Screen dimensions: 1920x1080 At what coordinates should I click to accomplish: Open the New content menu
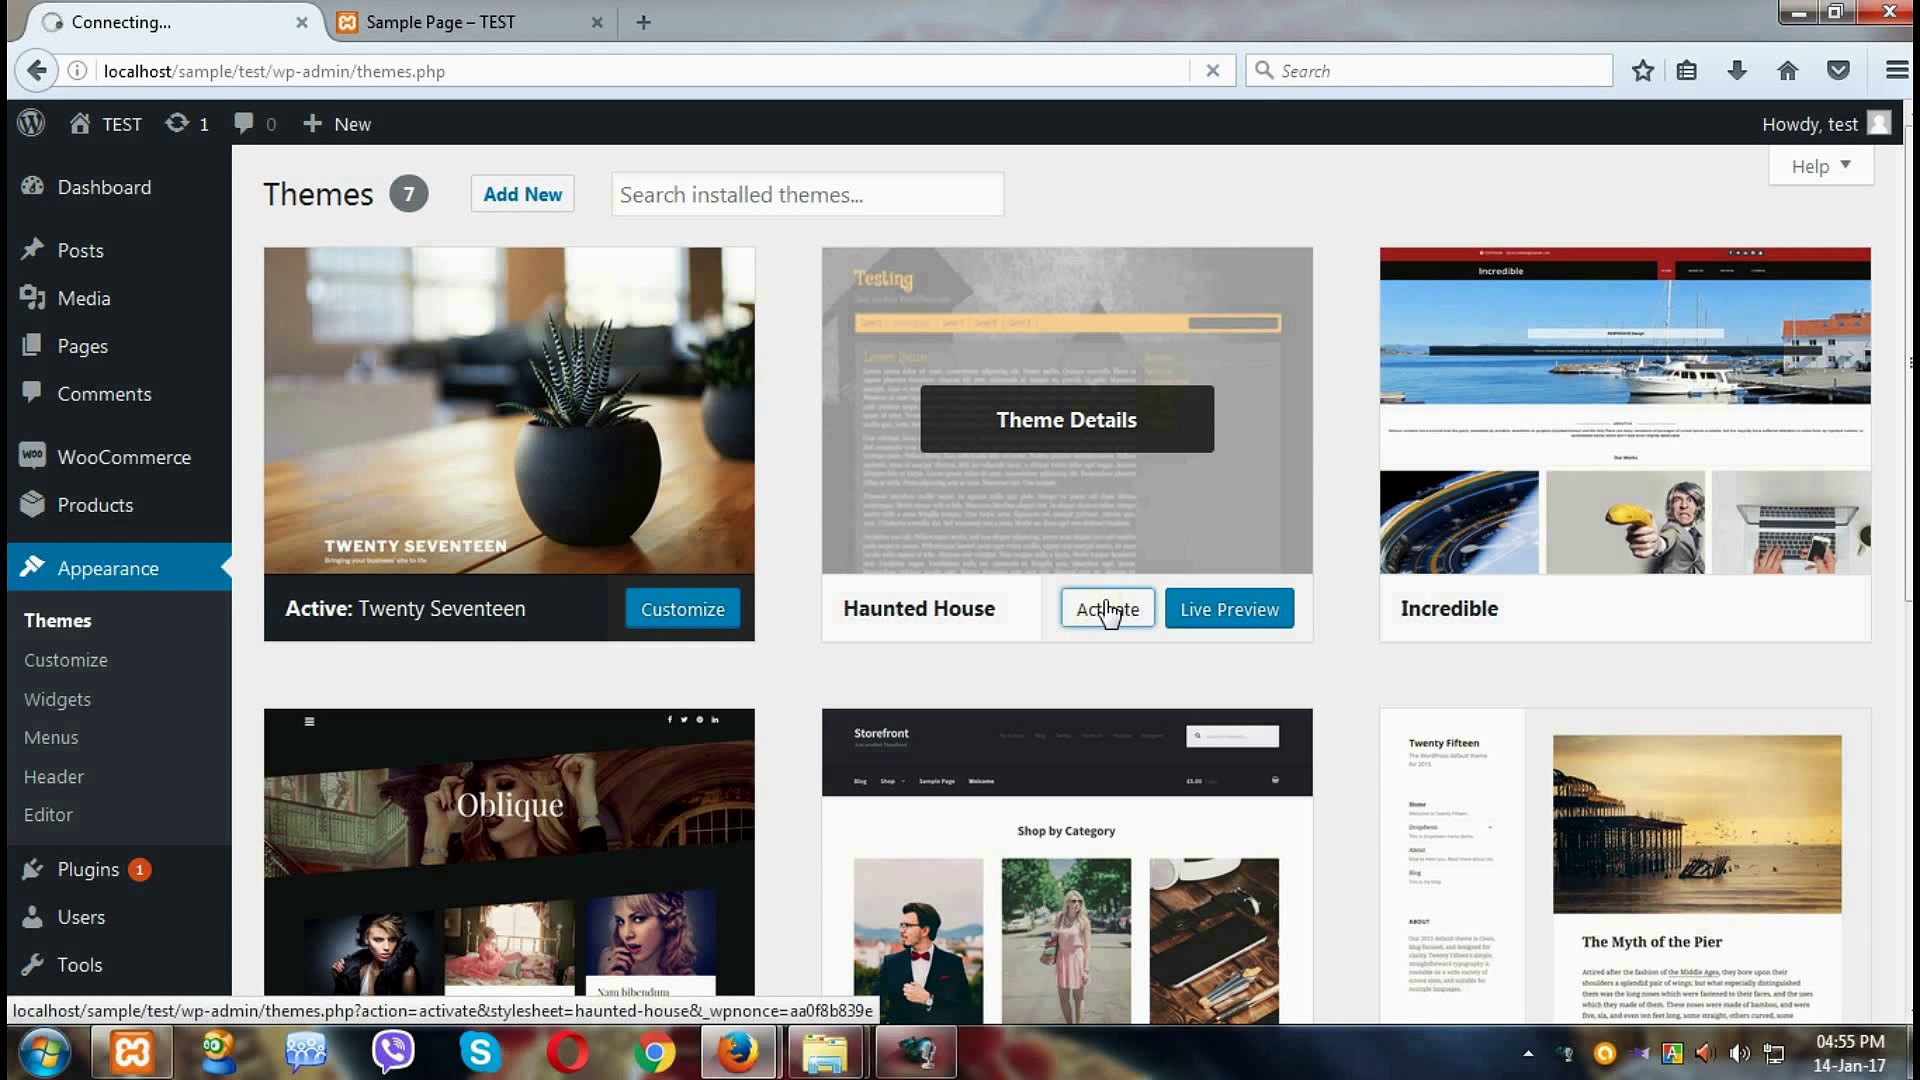(x=337, y=124)
